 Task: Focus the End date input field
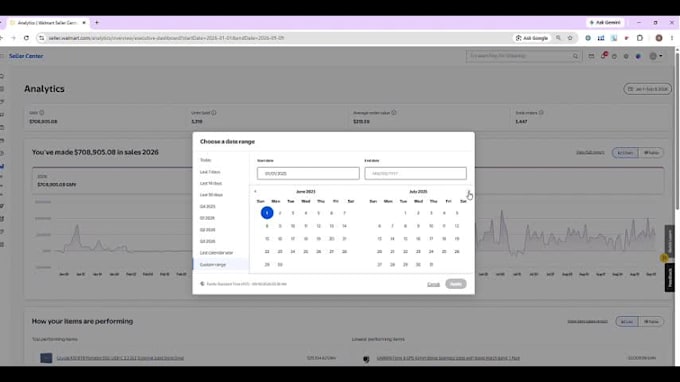tap(415, 173)
